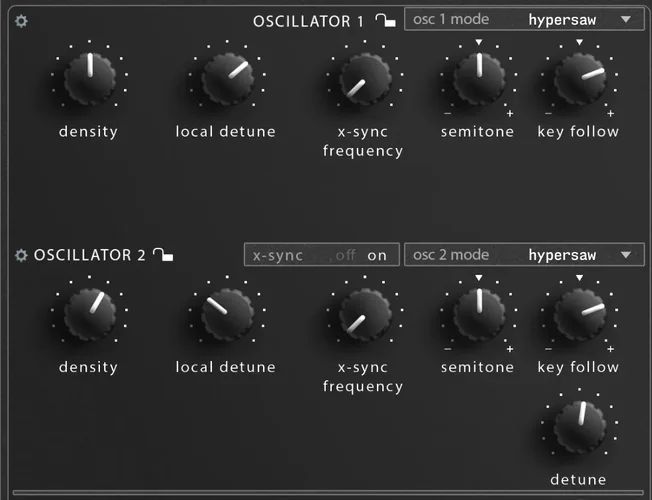Click the minus sign by Oscillator 2 semitone
The height and width of the screenshot is (500, 652).
pos(448,349)
